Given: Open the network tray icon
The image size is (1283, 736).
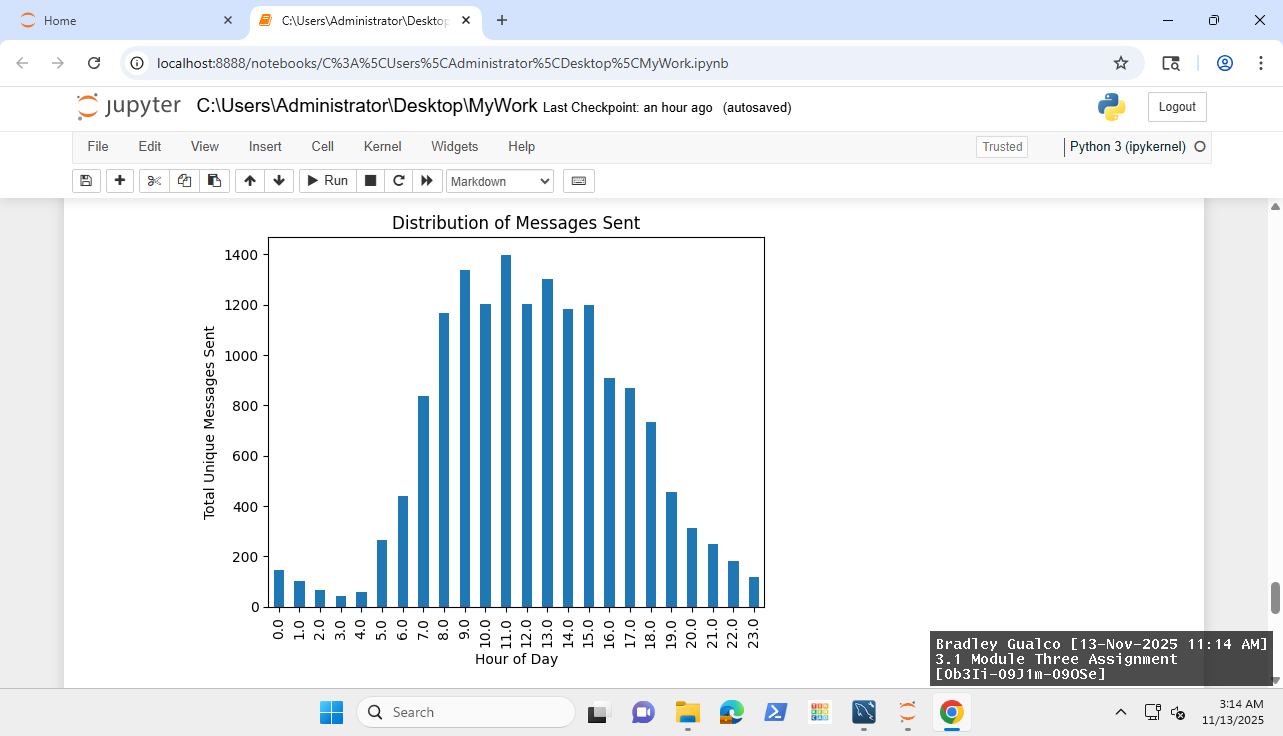Looking at the screenshot, I should tap(1153, 712).
